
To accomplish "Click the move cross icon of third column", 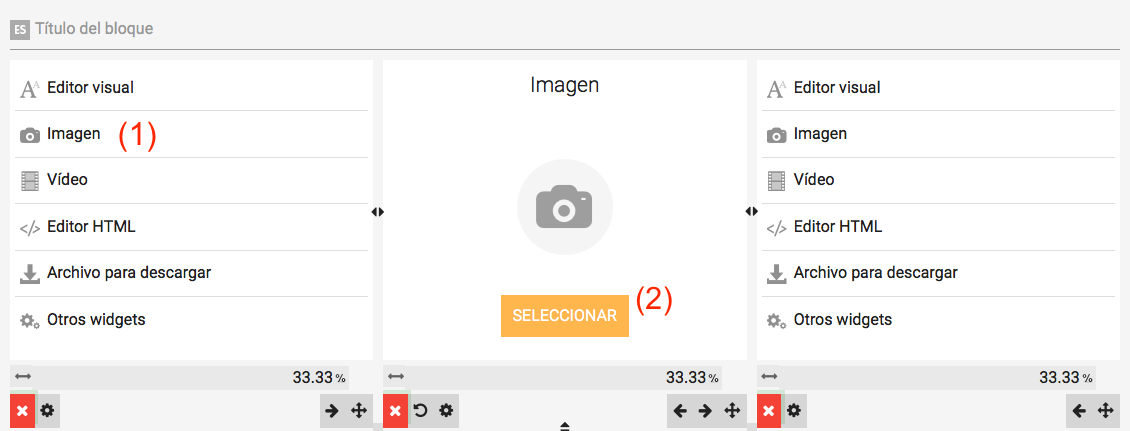I will 1105,411.
